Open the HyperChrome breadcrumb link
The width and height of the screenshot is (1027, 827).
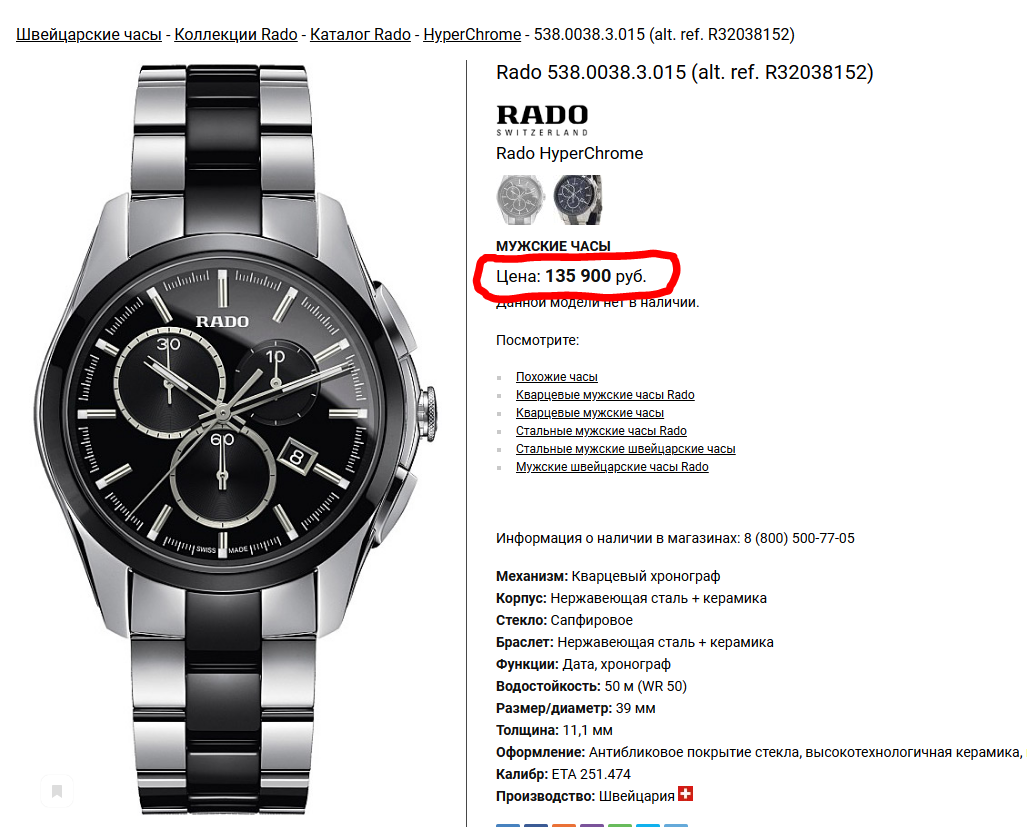472,34
